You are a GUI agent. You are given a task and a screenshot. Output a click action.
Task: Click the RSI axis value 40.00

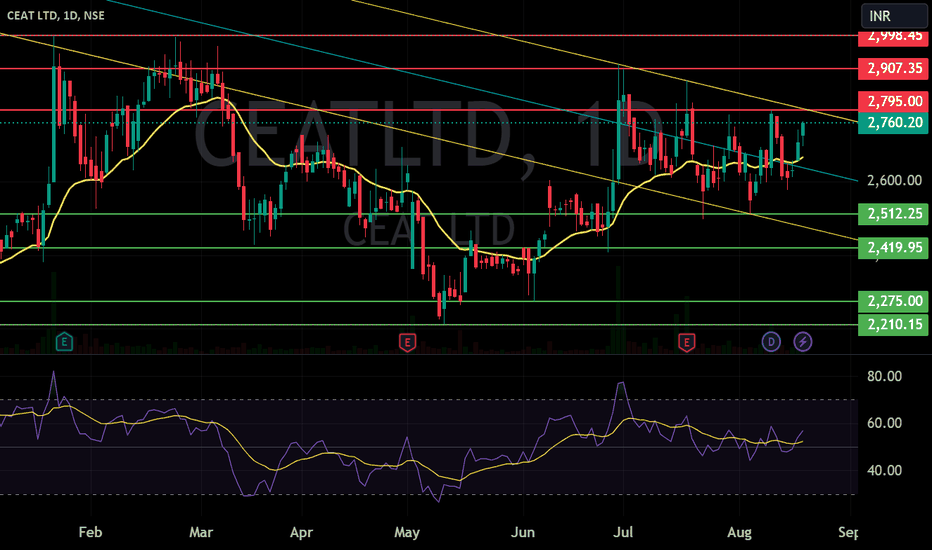click(884, 470)
